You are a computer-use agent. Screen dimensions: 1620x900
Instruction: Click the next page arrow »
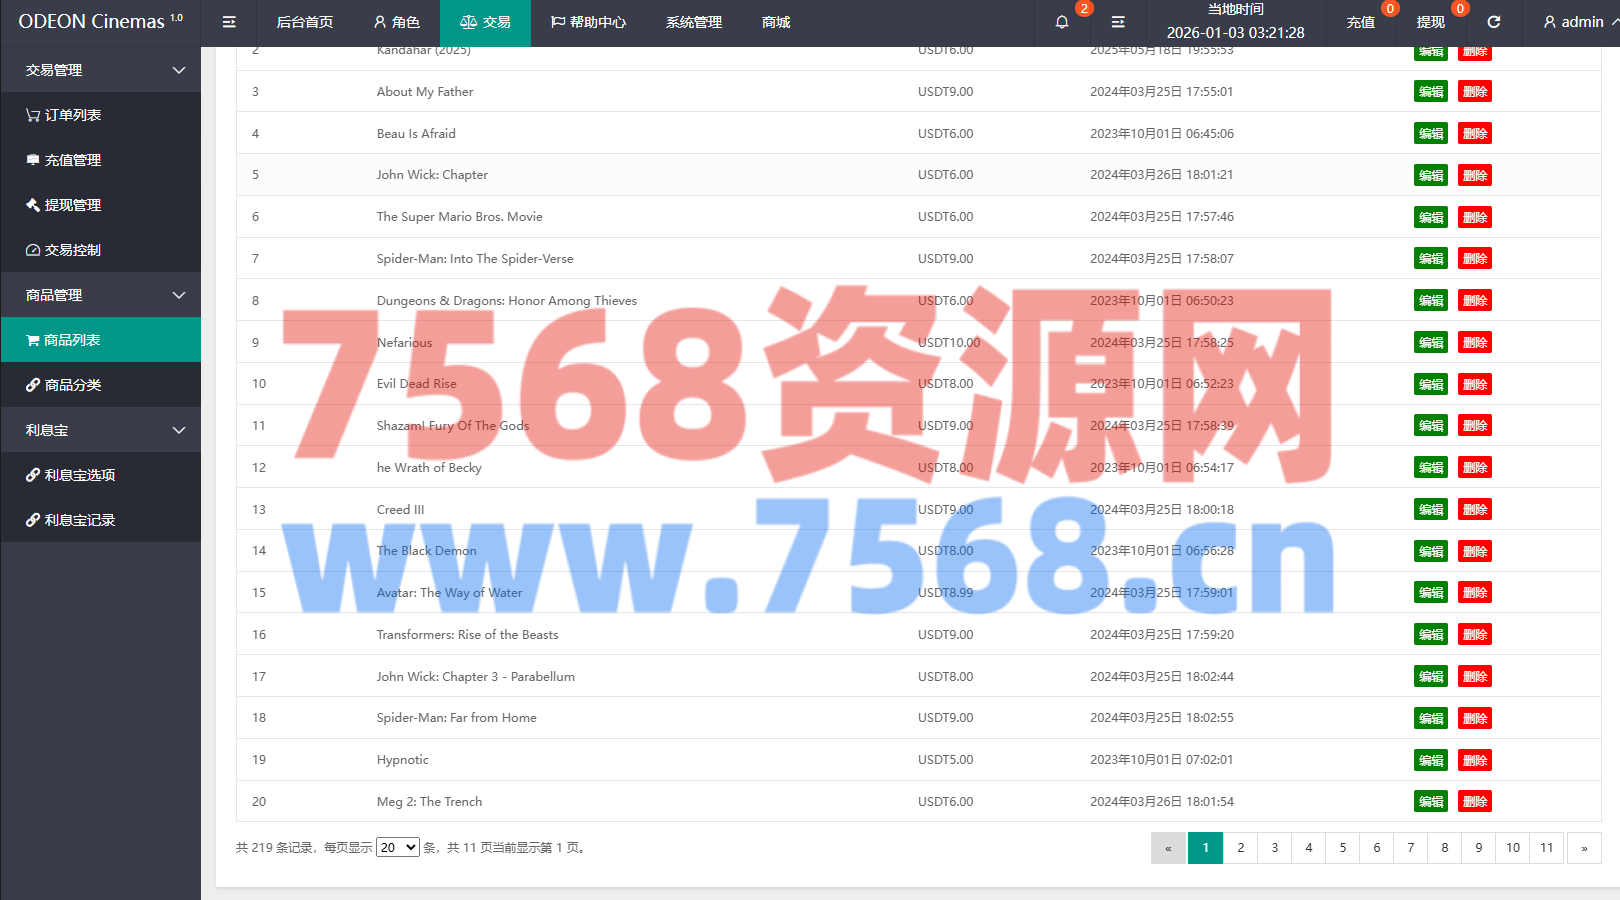(x=1584, y=848)
